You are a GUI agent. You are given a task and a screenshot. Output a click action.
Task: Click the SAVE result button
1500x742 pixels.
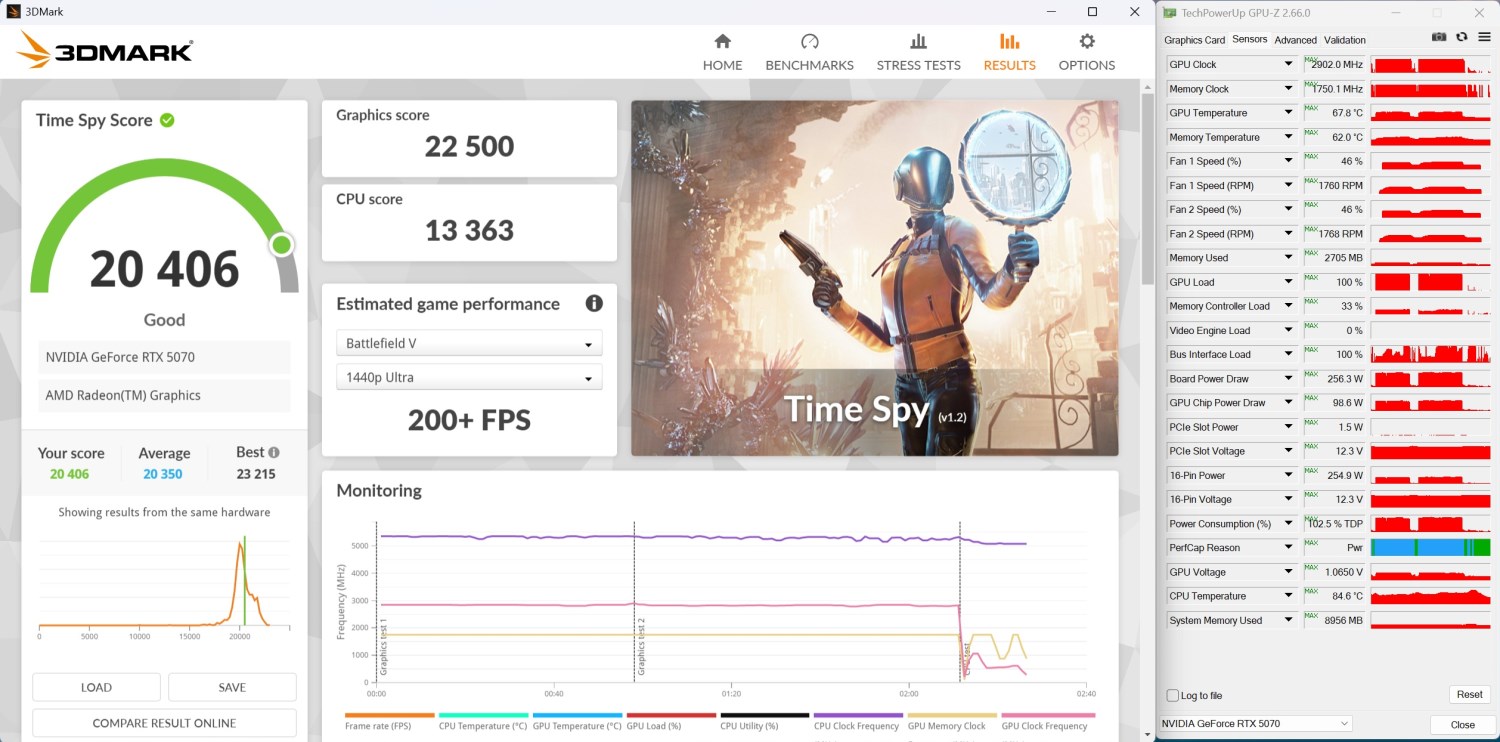pyautogui.click(x=232, y=687)
